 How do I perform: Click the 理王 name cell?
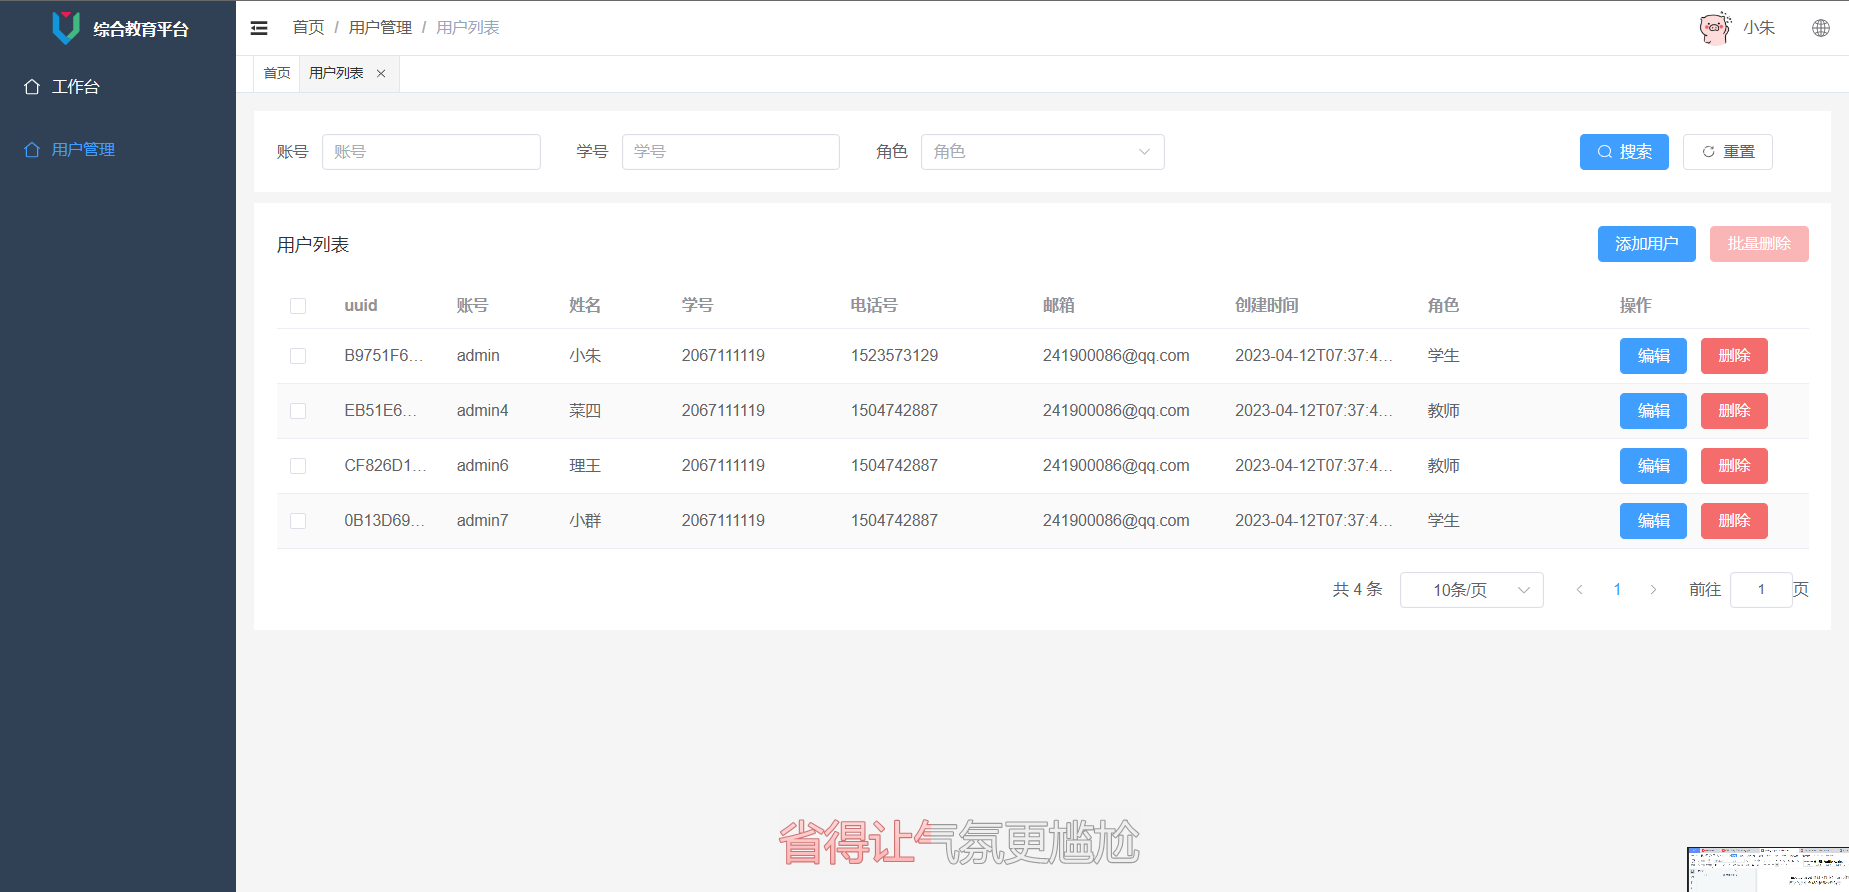coord(585,466)
